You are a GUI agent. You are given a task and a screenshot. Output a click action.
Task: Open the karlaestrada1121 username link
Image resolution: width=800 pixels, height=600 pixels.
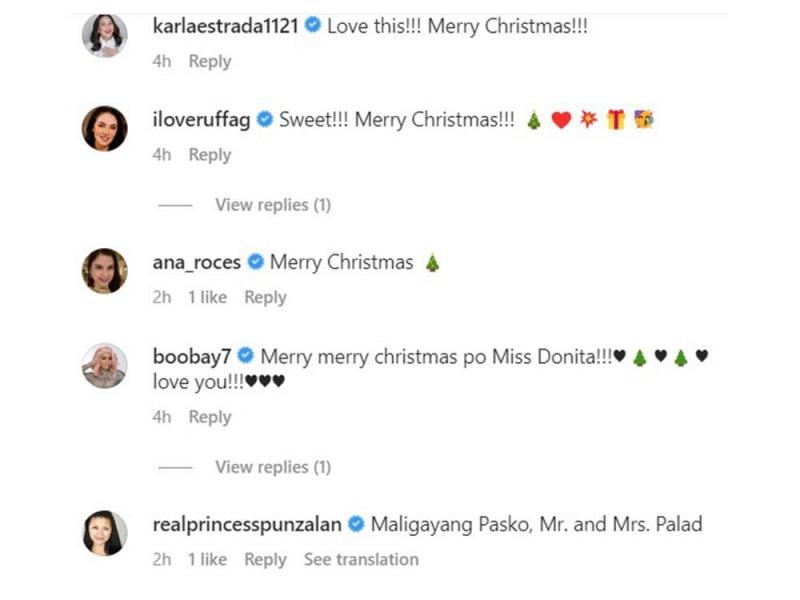(225, 27)
